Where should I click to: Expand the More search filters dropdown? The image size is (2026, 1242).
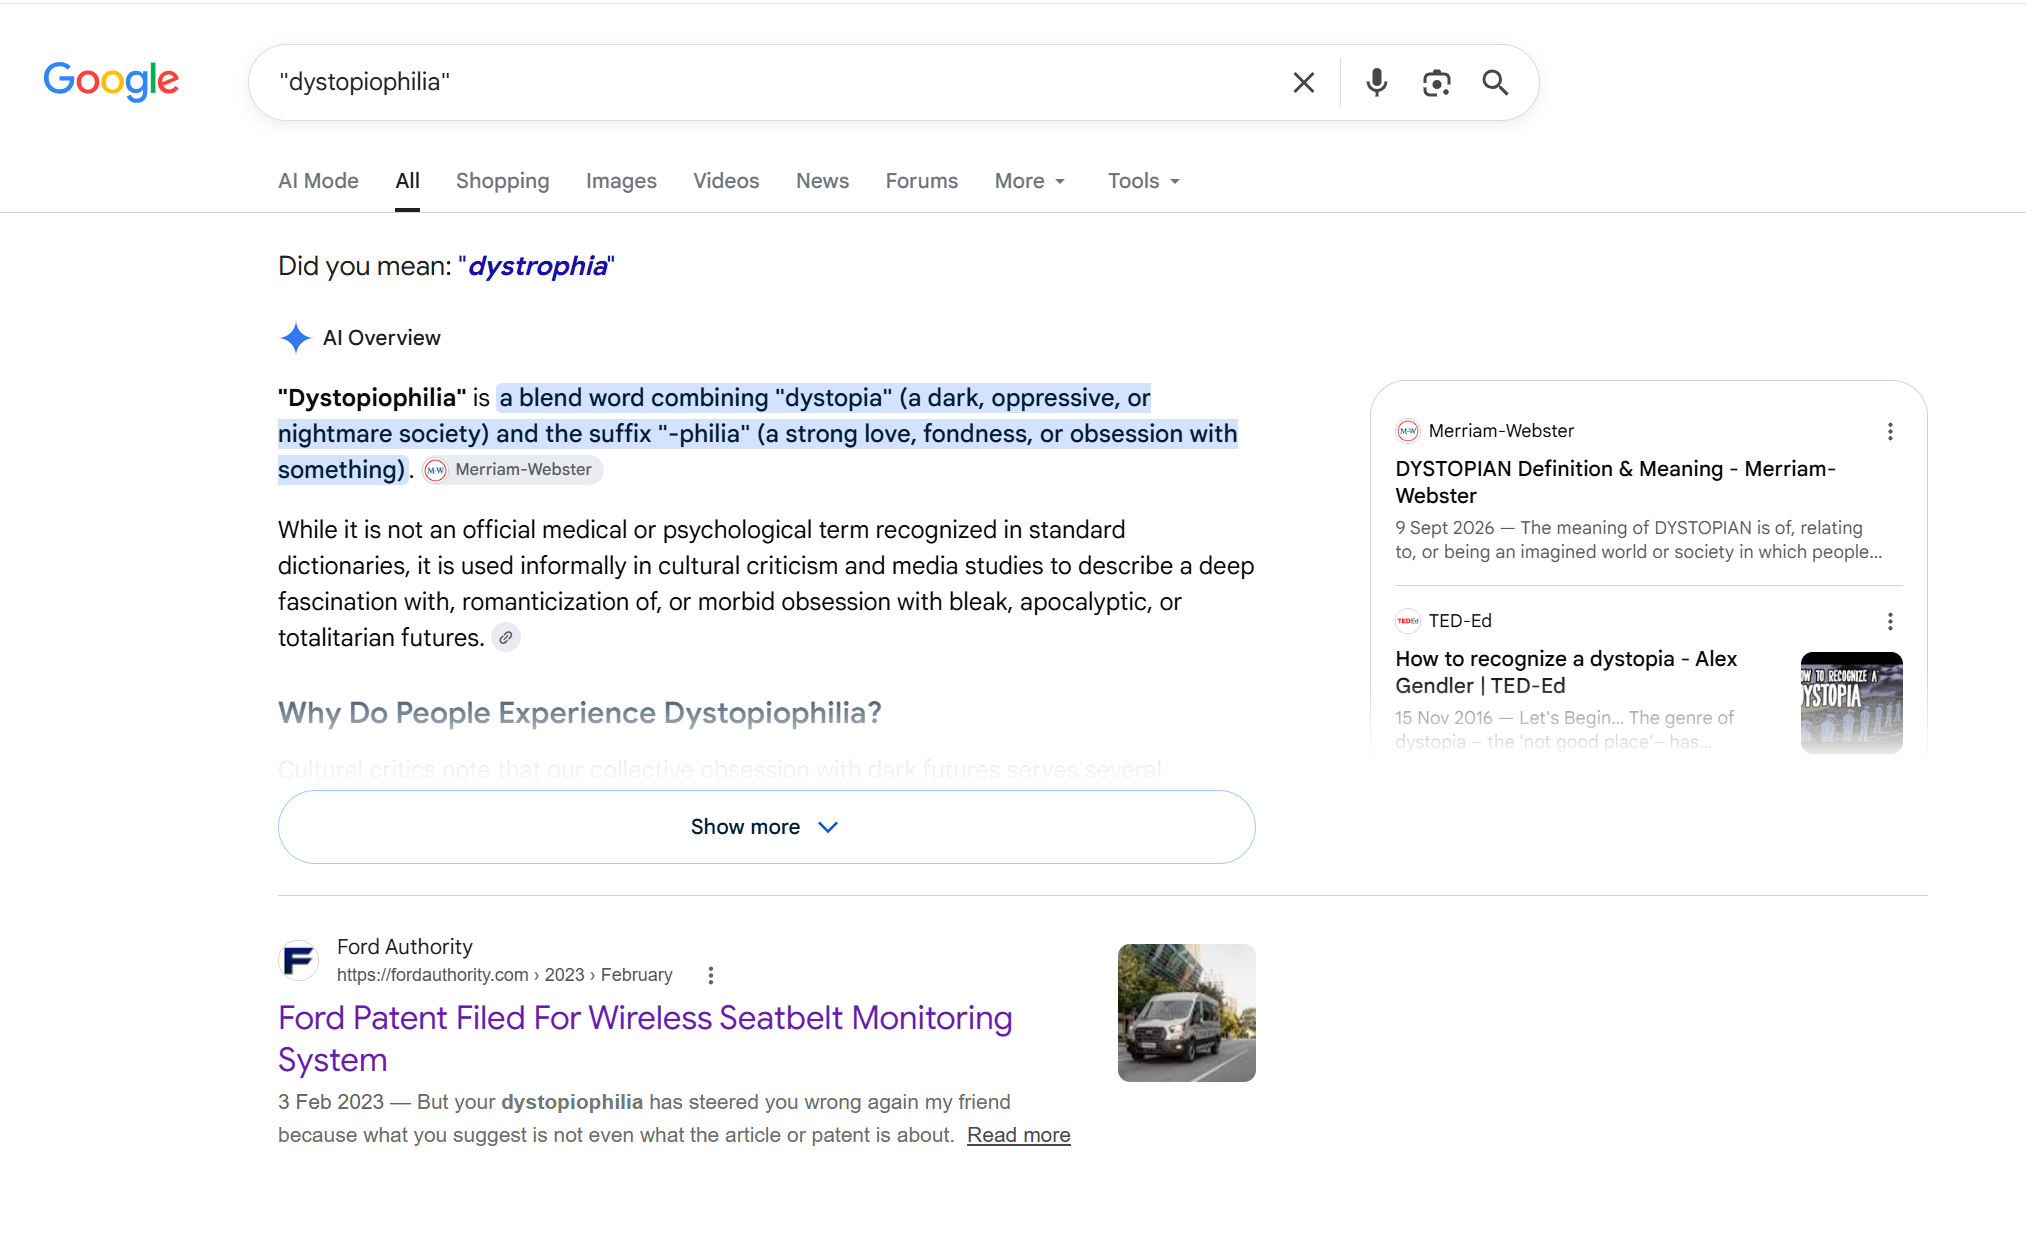1030,181
